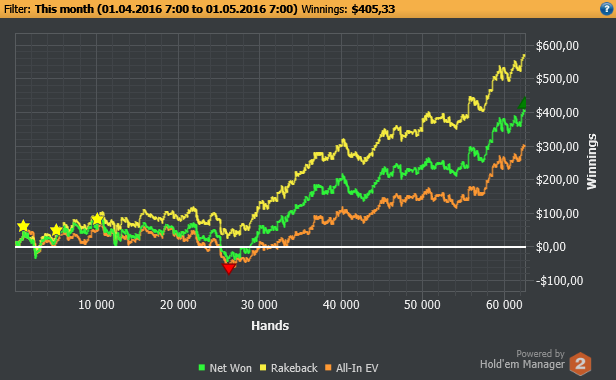Click the 50 000 hands axis label

(422, 305)
